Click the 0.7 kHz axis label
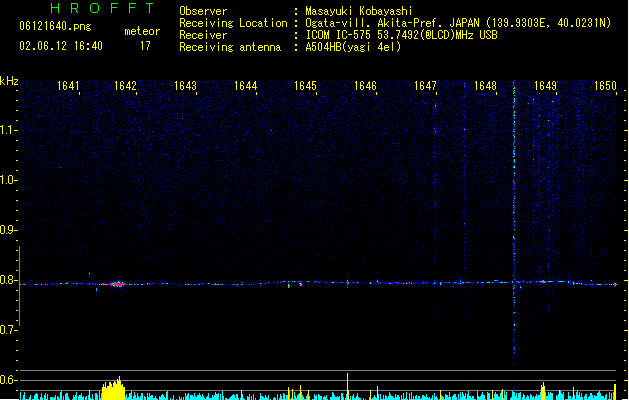 pos(7,330)
